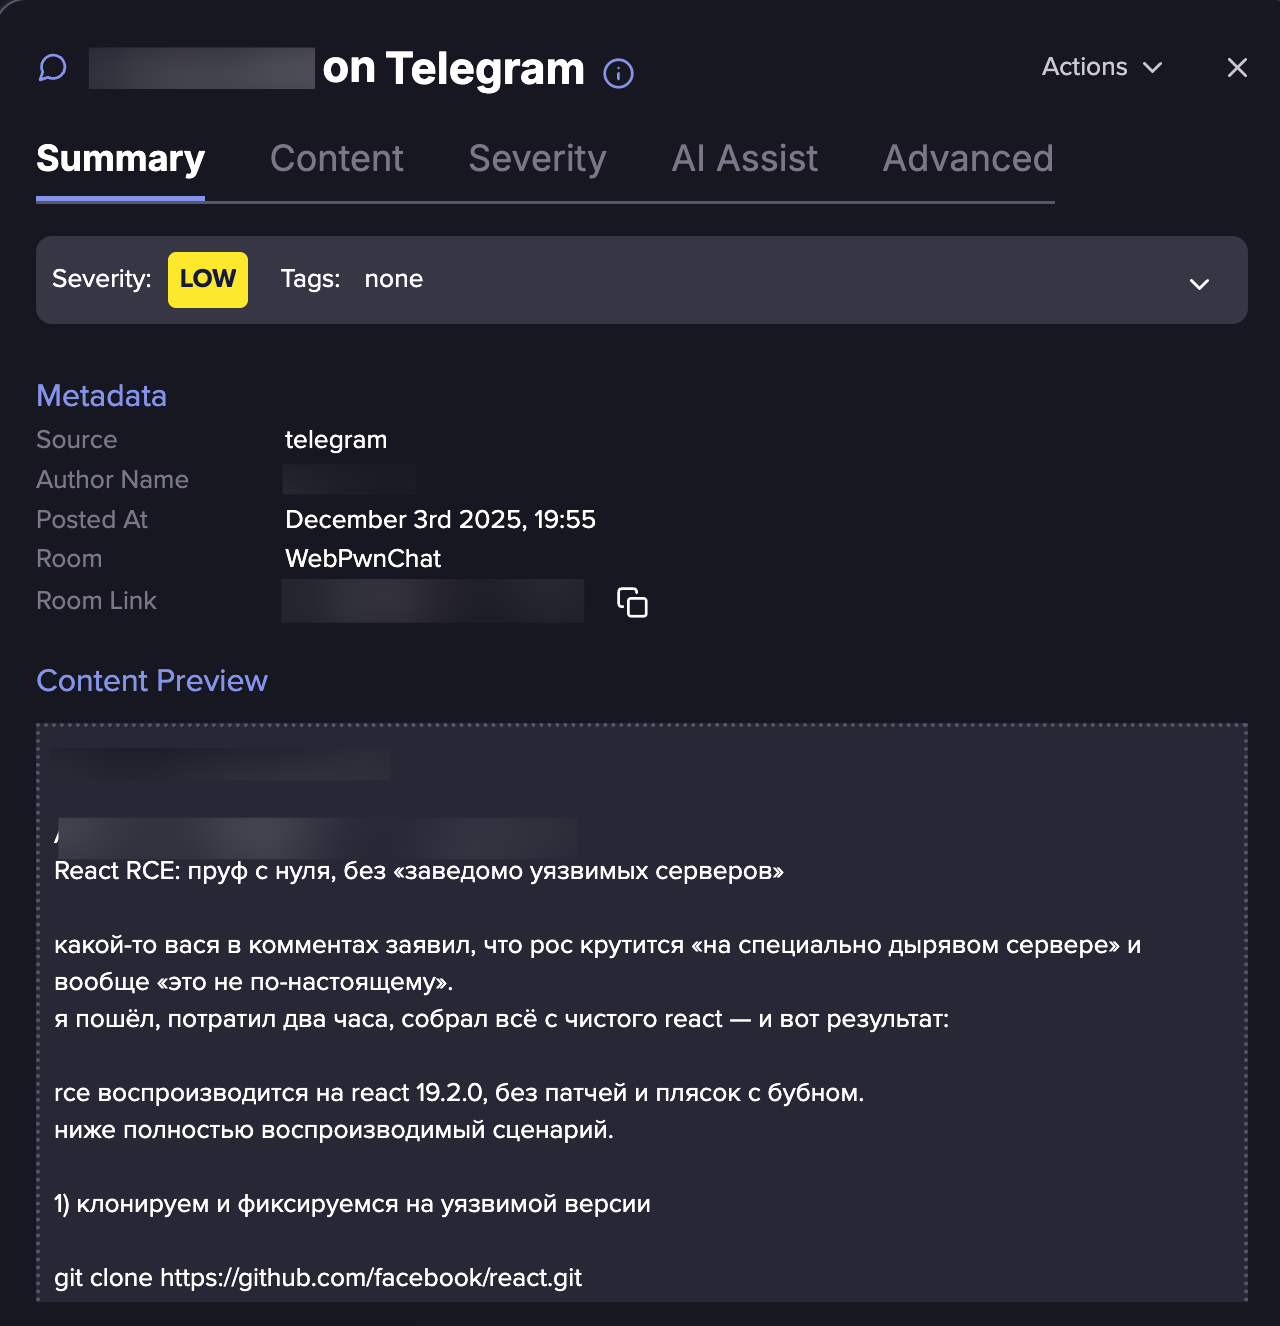Click the blurred Room Link field
The image size is (1280, 1326).
tap(432, 601)
